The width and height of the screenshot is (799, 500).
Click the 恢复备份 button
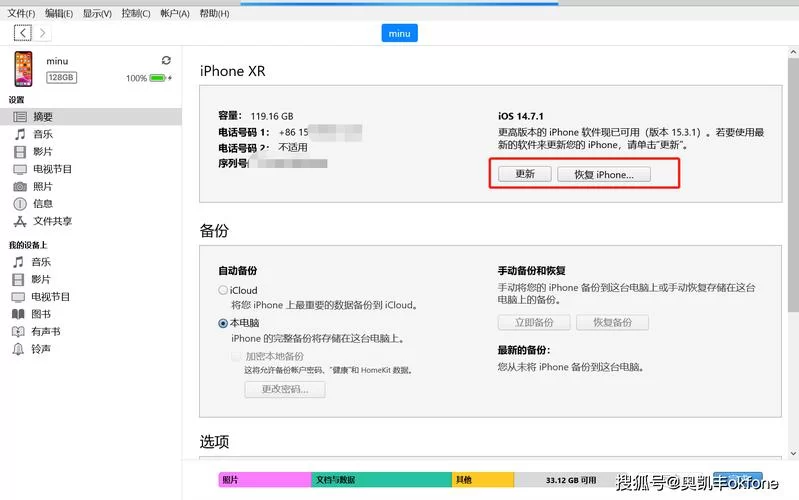coord(612,322)
